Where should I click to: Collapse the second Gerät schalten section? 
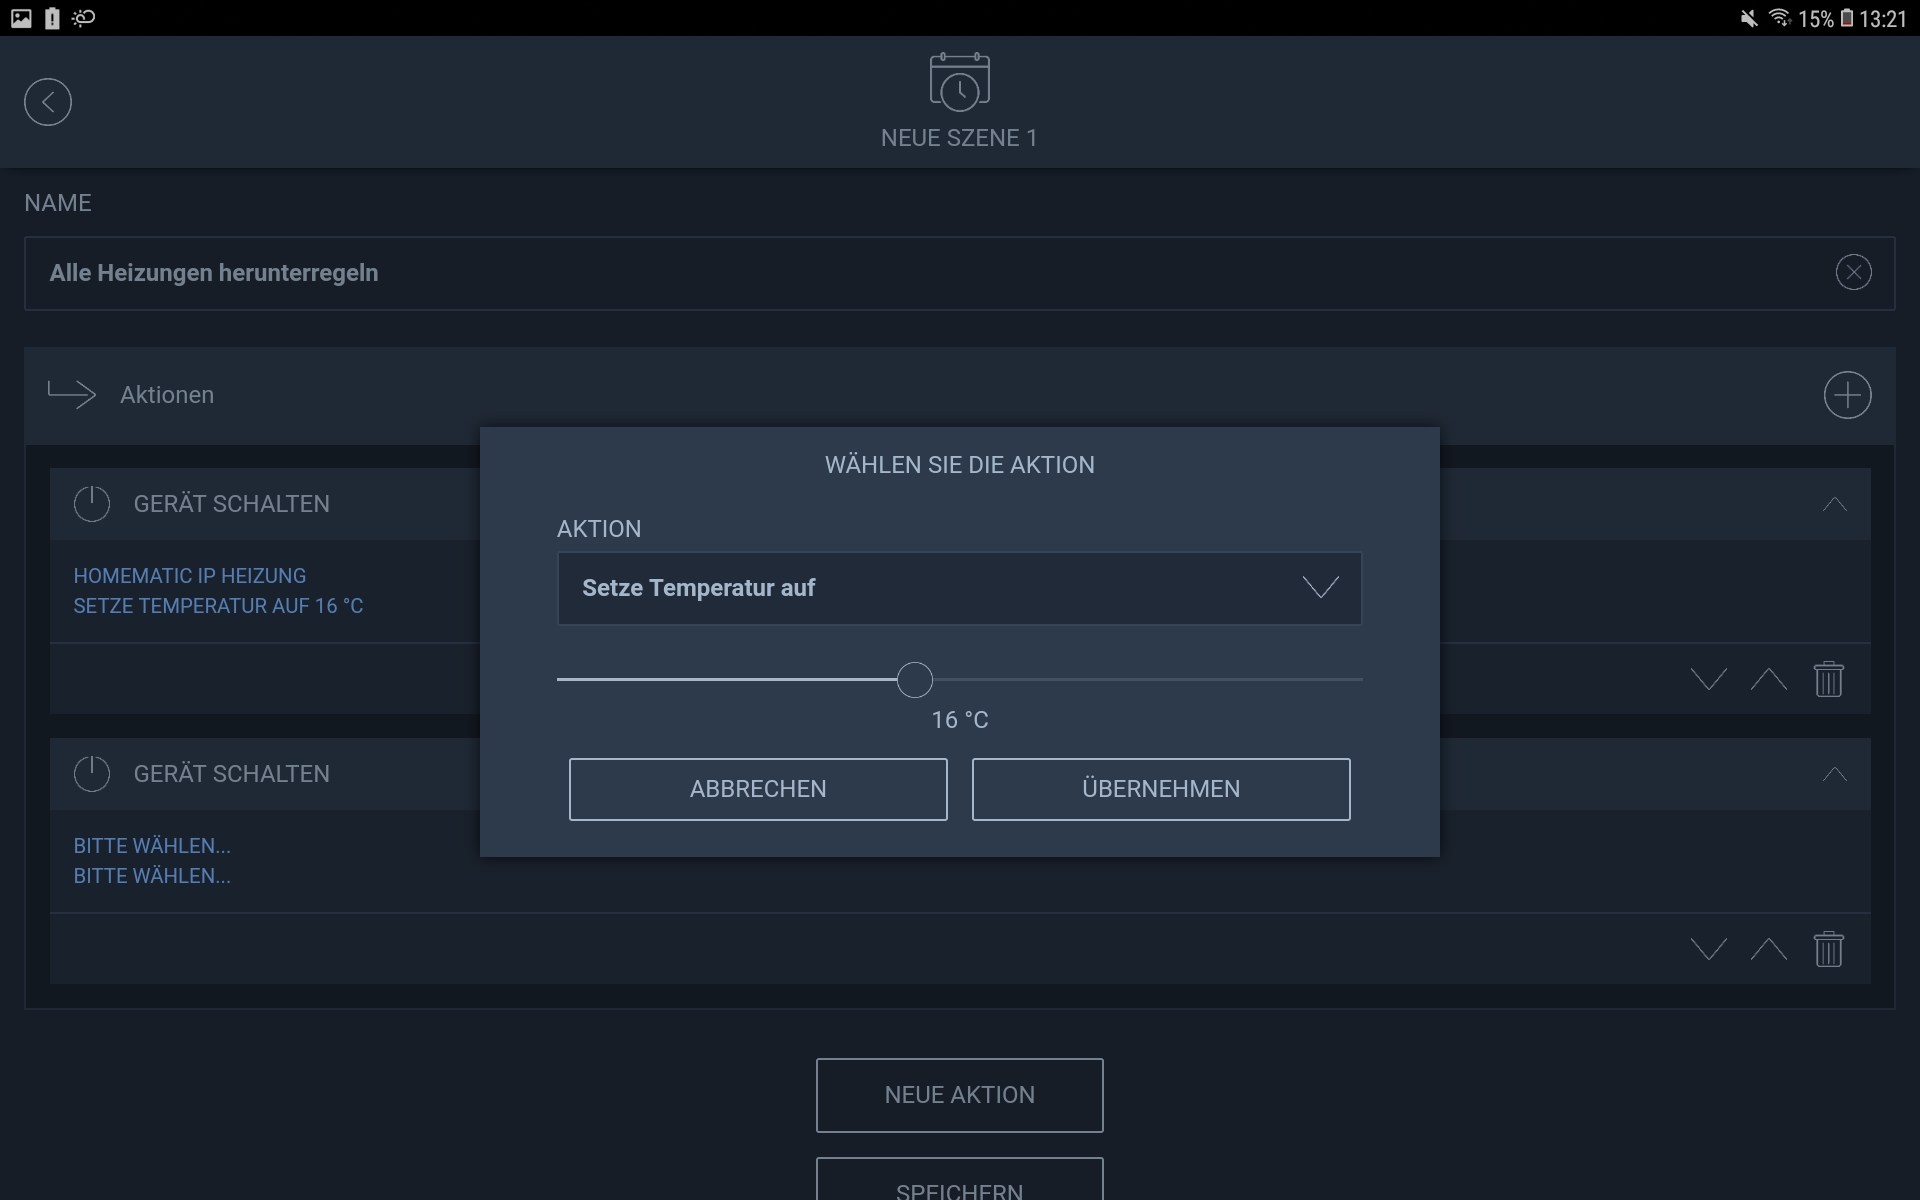coord(1834,774)
